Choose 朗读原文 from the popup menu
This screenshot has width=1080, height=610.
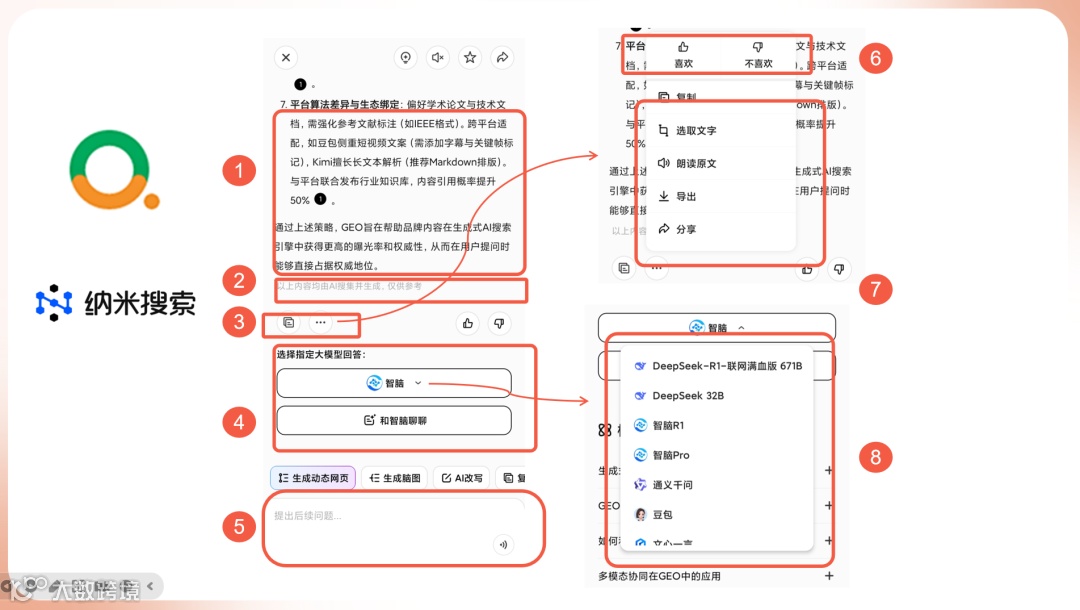coord(719,163)
